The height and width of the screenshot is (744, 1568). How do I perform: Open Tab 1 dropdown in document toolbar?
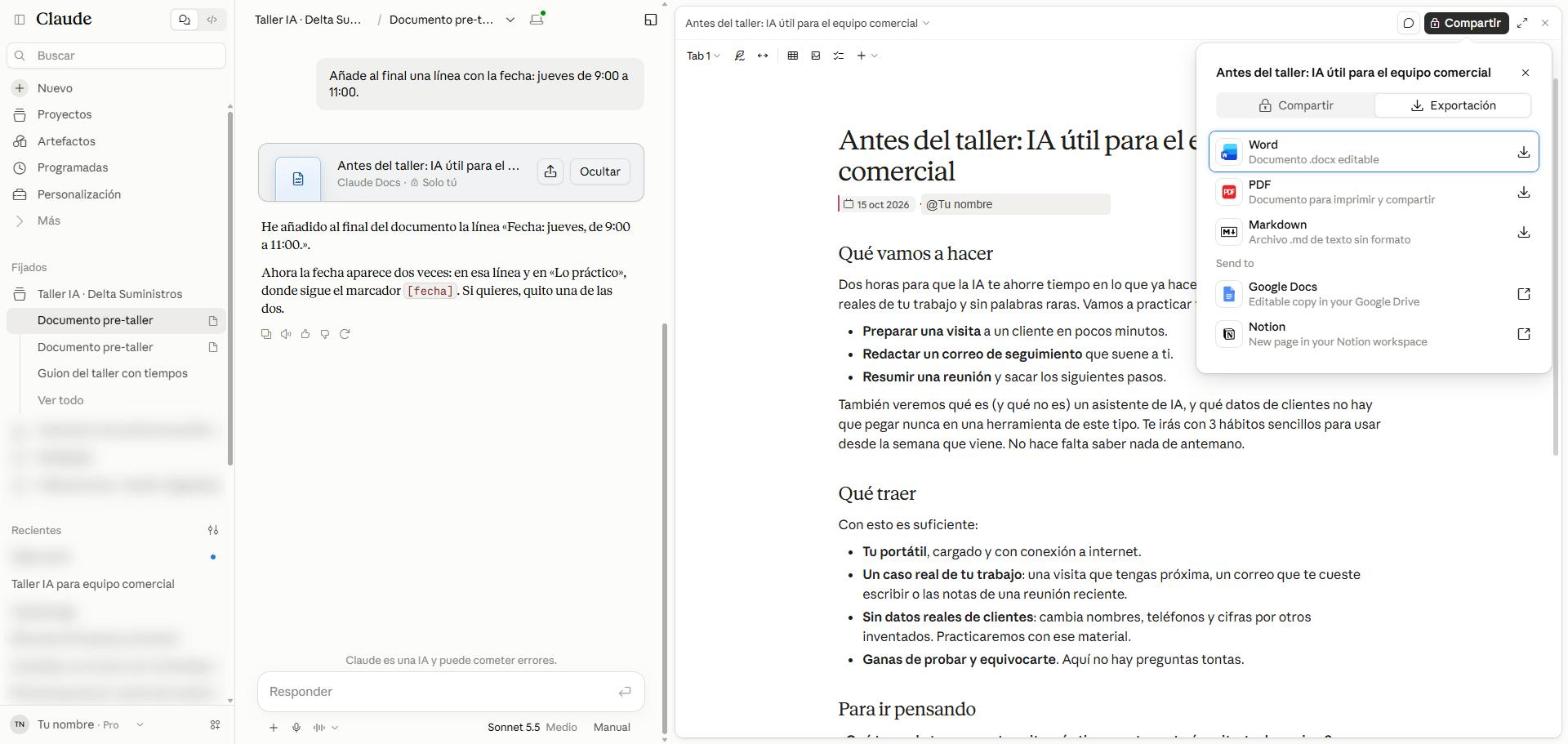click(703, 56)
